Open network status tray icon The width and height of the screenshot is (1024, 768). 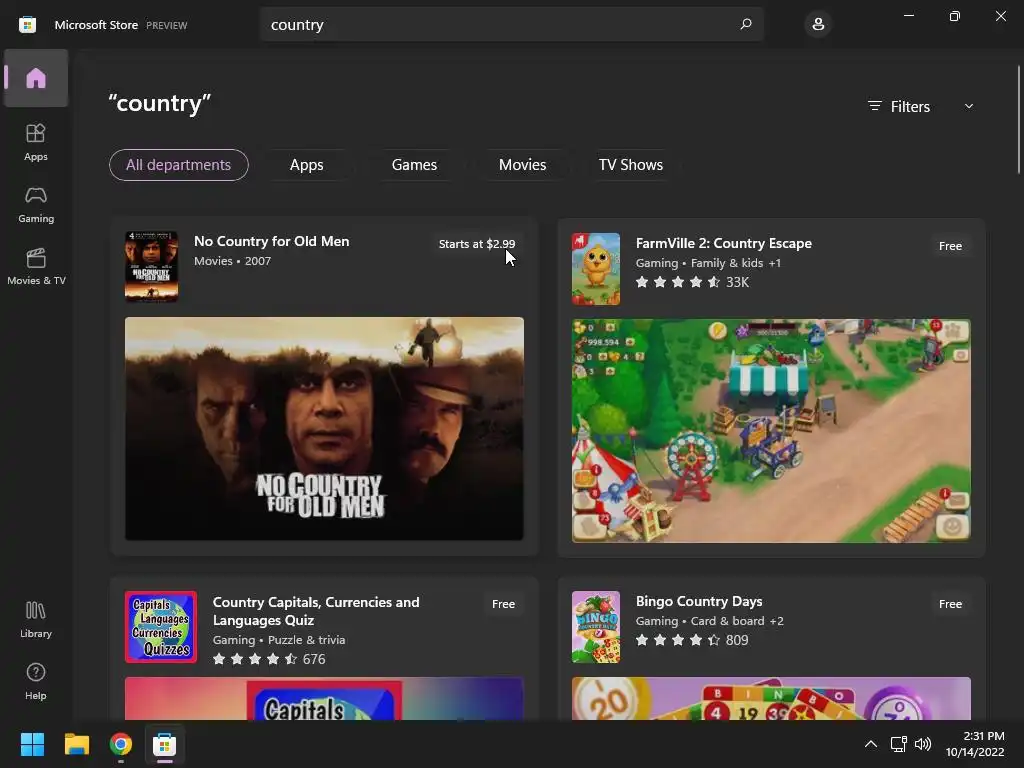[899, 744]
